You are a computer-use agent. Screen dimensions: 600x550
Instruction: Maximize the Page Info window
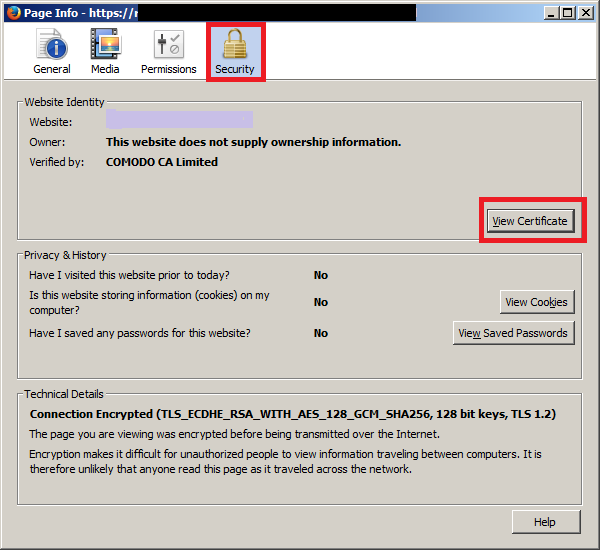click(x=568, y=12)
